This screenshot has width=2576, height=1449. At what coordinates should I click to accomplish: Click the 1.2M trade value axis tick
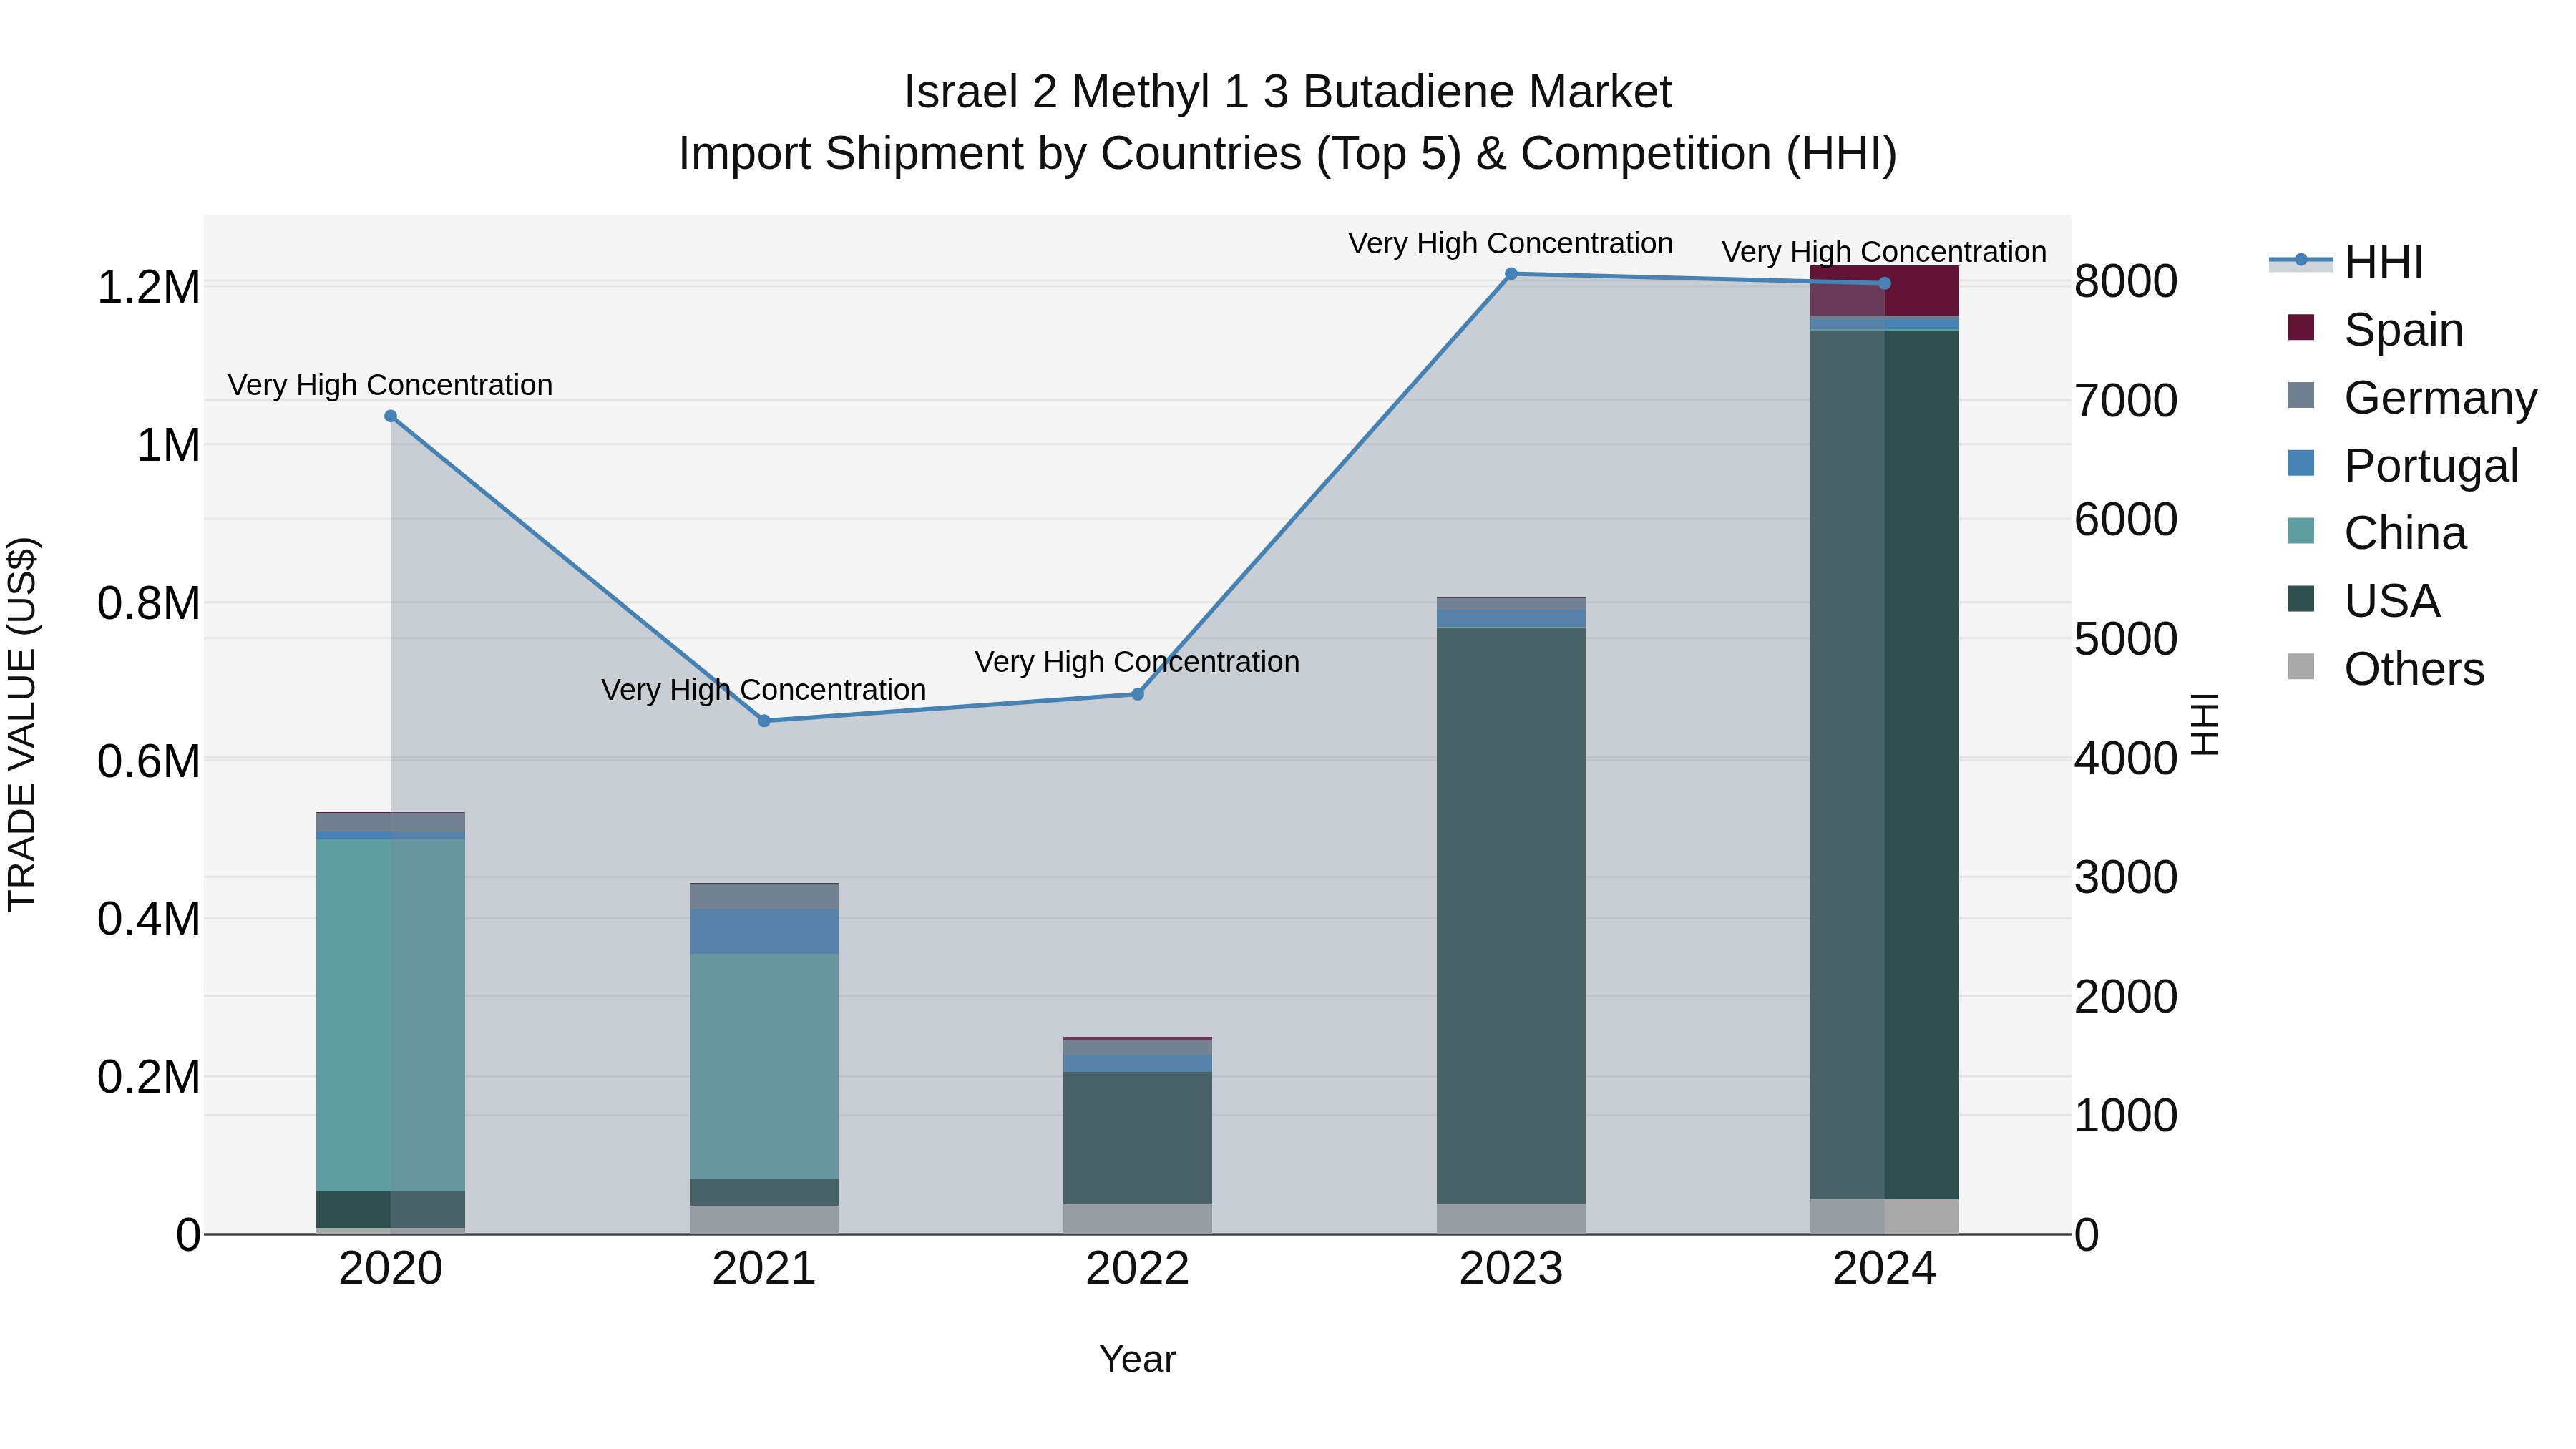coord(149,288)
